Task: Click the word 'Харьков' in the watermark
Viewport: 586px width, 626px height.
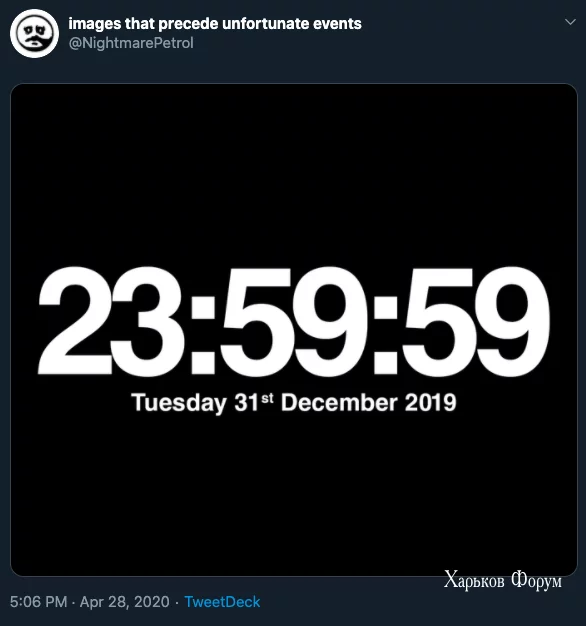Action: 474,580
